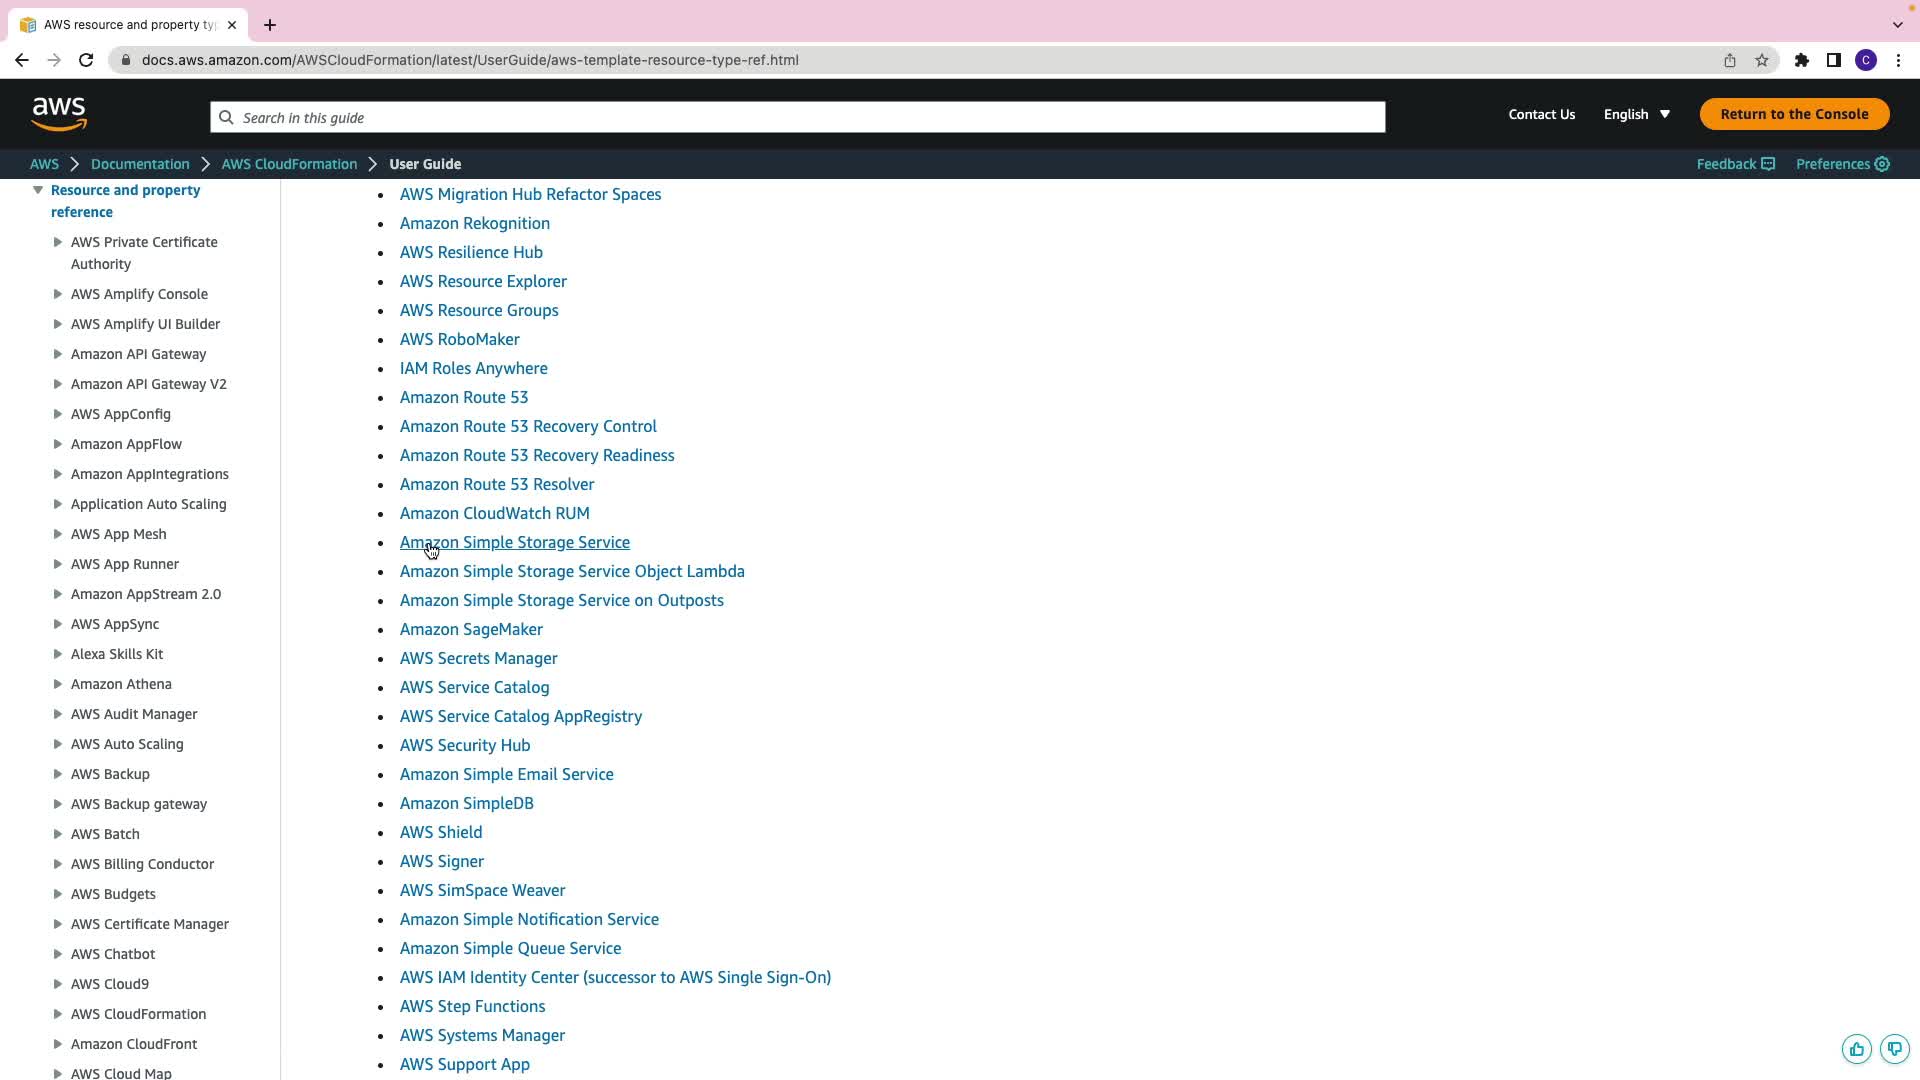Collapse Resource and property reference section
Screen dimensions: 1920x1080
click(38, 190)
